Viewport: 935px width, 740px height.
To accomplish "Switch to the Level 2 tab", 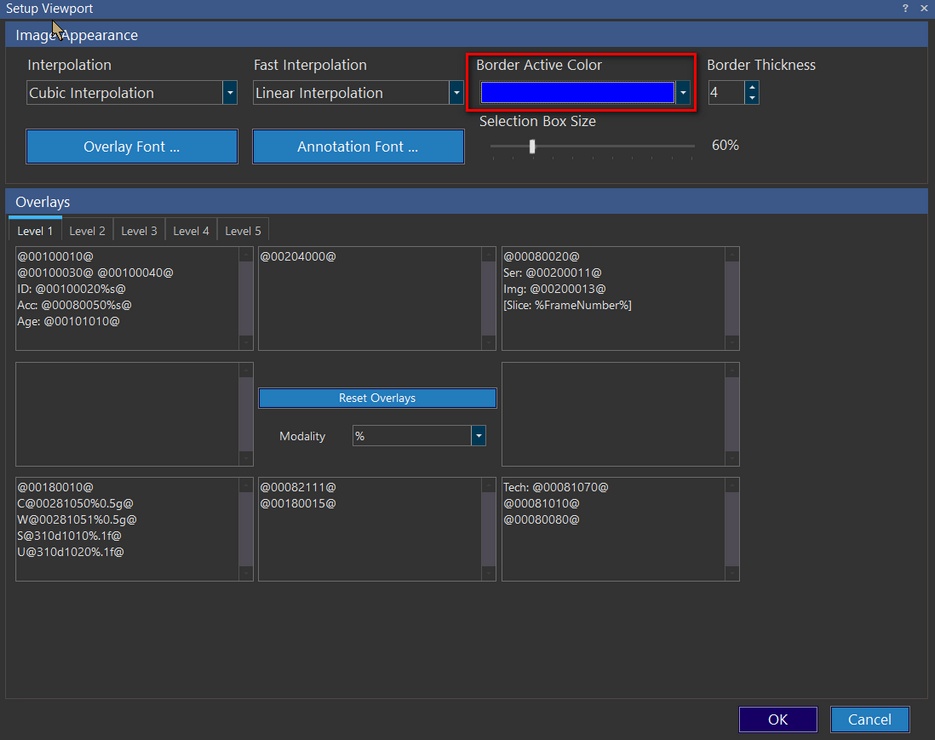I will click(x=87, y=231).
